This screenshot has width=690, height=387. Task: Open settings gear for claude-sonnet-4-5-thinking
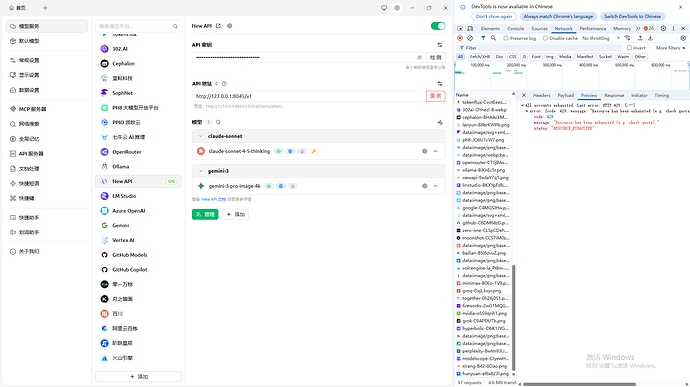click(x=425, y=151)
